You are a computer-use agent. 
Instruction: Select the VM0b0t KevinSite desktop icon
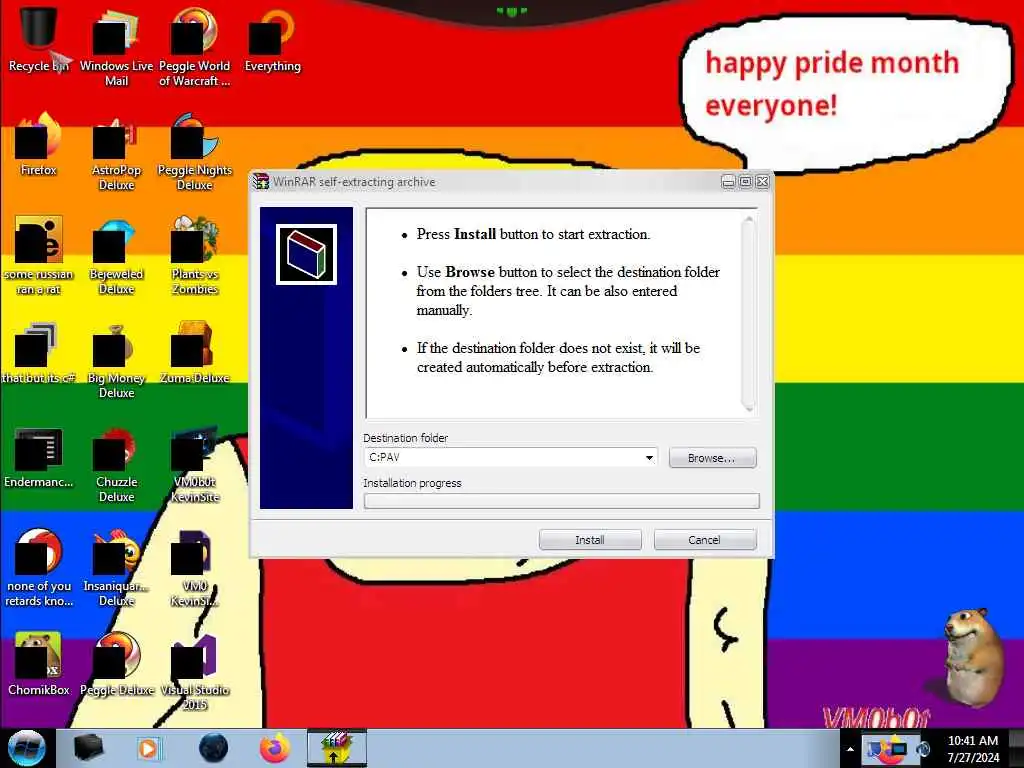click(x=195, y=465)
